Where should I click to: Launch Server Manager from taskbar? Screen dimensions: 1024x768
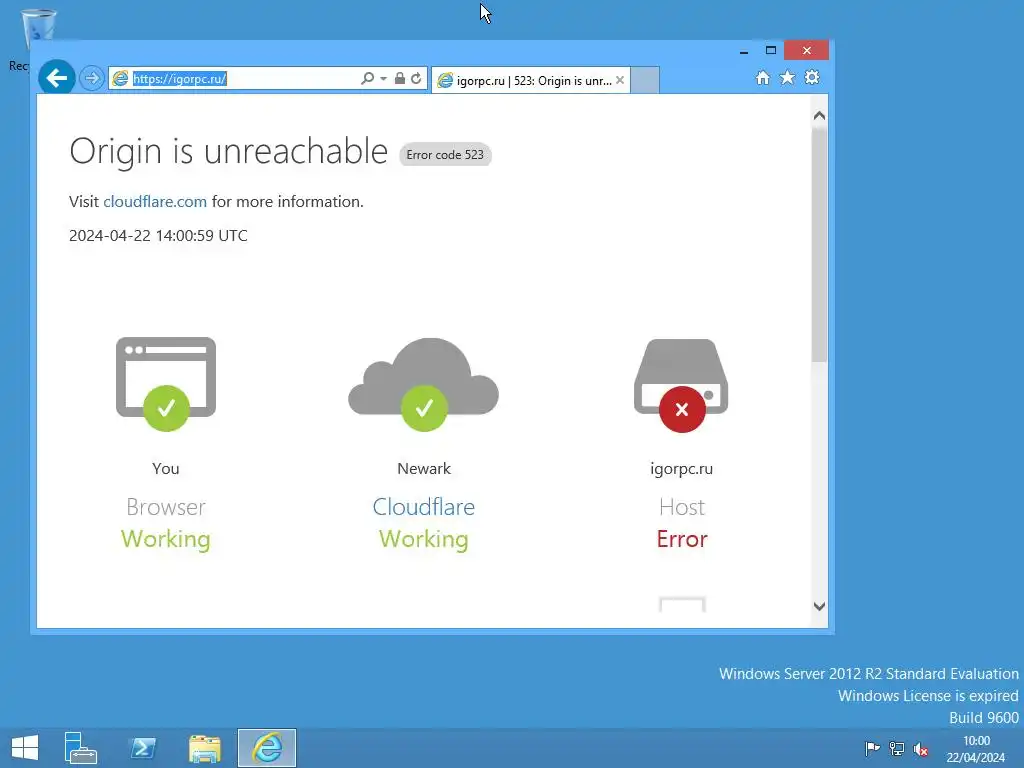[x=81, y=748]
